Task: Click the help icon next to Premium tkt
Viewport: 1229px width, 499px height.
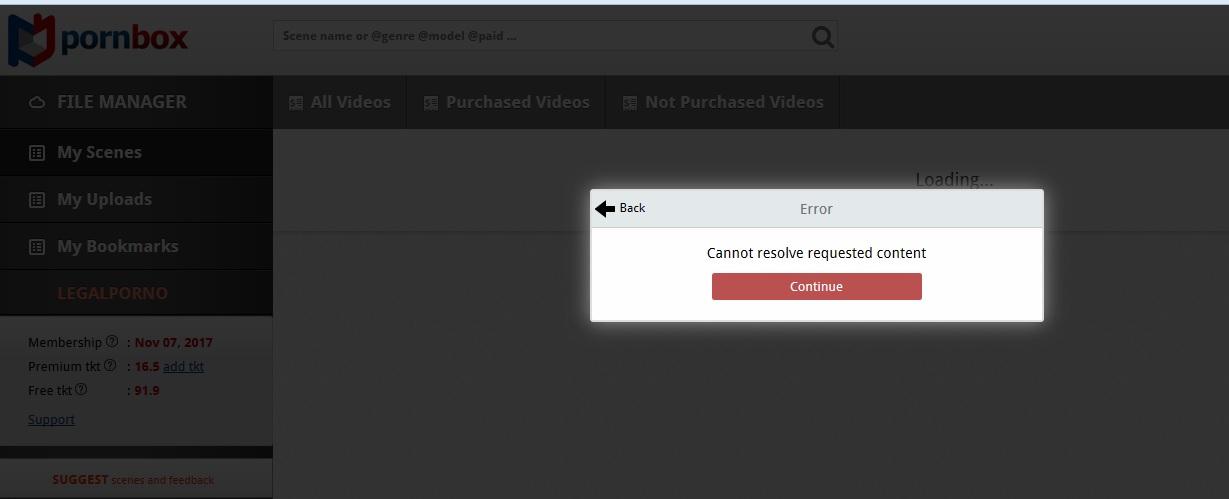Action: pyautogui.click(x=110, y=366)
